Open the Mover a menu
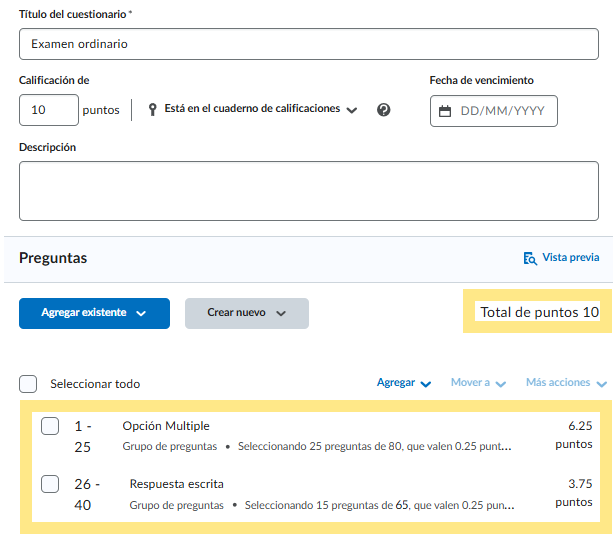The height and width of the screenshot is (538, 613). [478, 383]
